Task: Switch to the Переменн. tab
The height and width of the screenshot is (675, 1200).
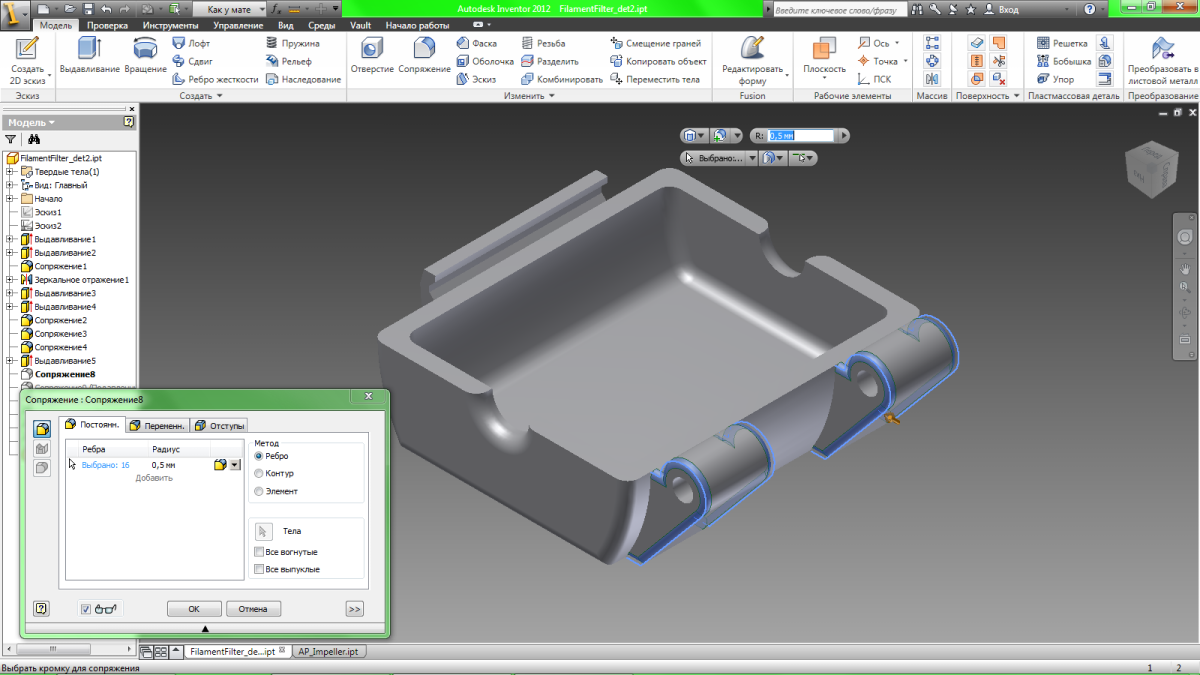Action: coord(157,425)
